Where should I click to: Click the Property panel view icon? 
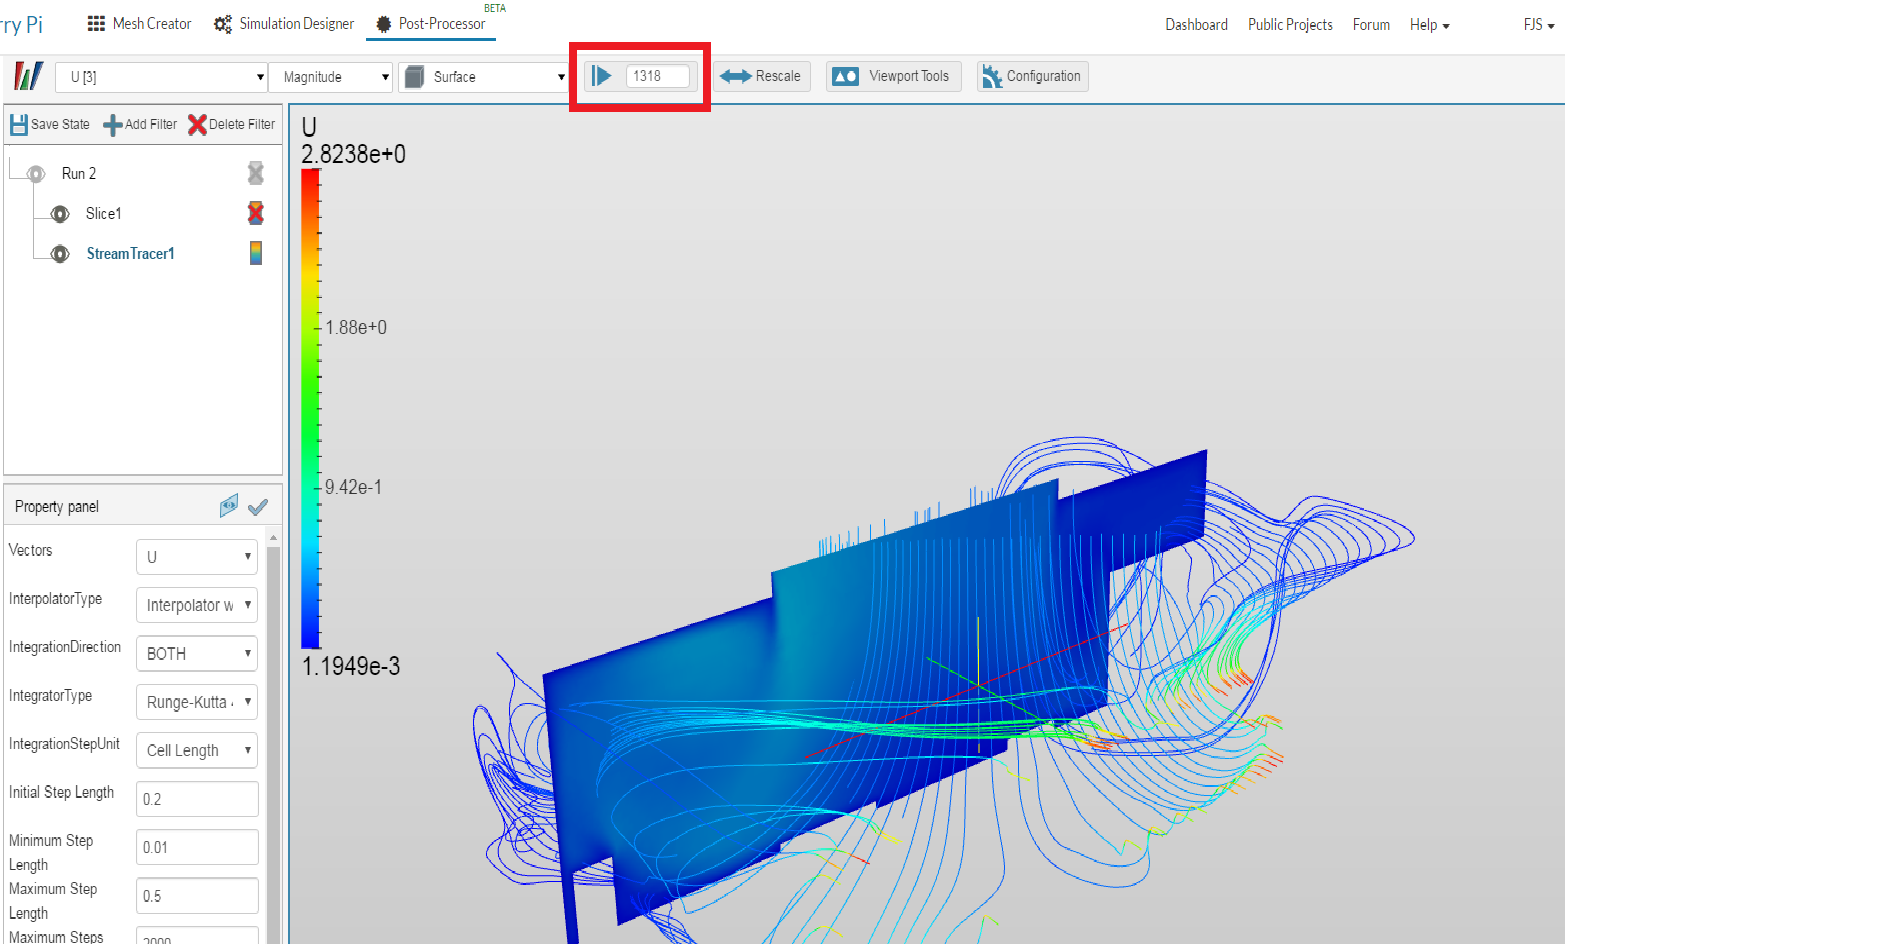(x=229, y=506)
